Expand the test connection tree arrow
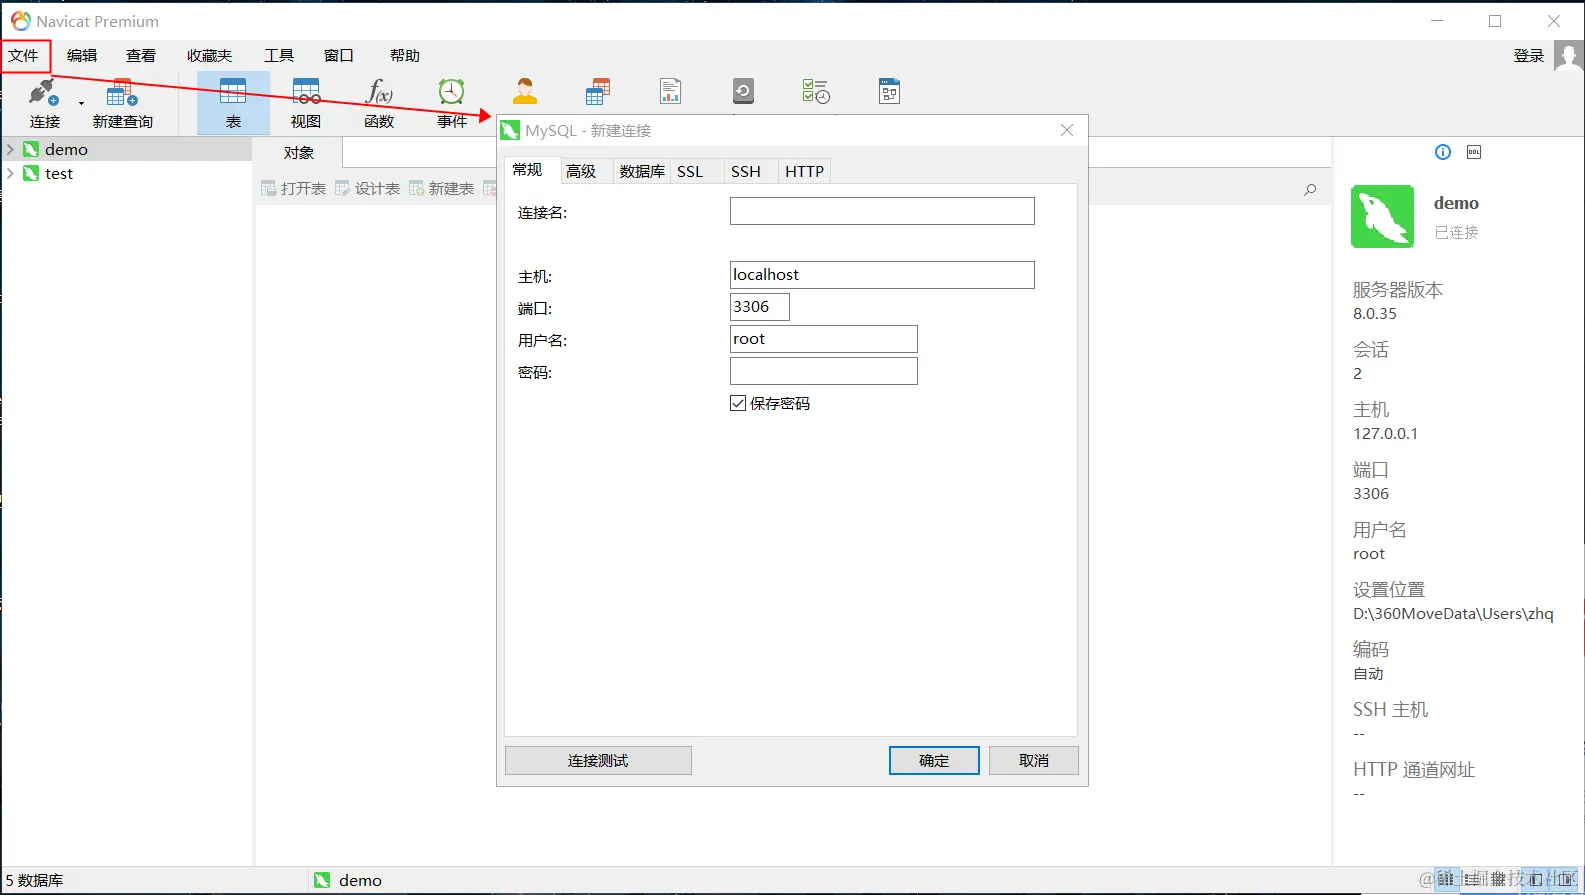 [x=11, y=173]
